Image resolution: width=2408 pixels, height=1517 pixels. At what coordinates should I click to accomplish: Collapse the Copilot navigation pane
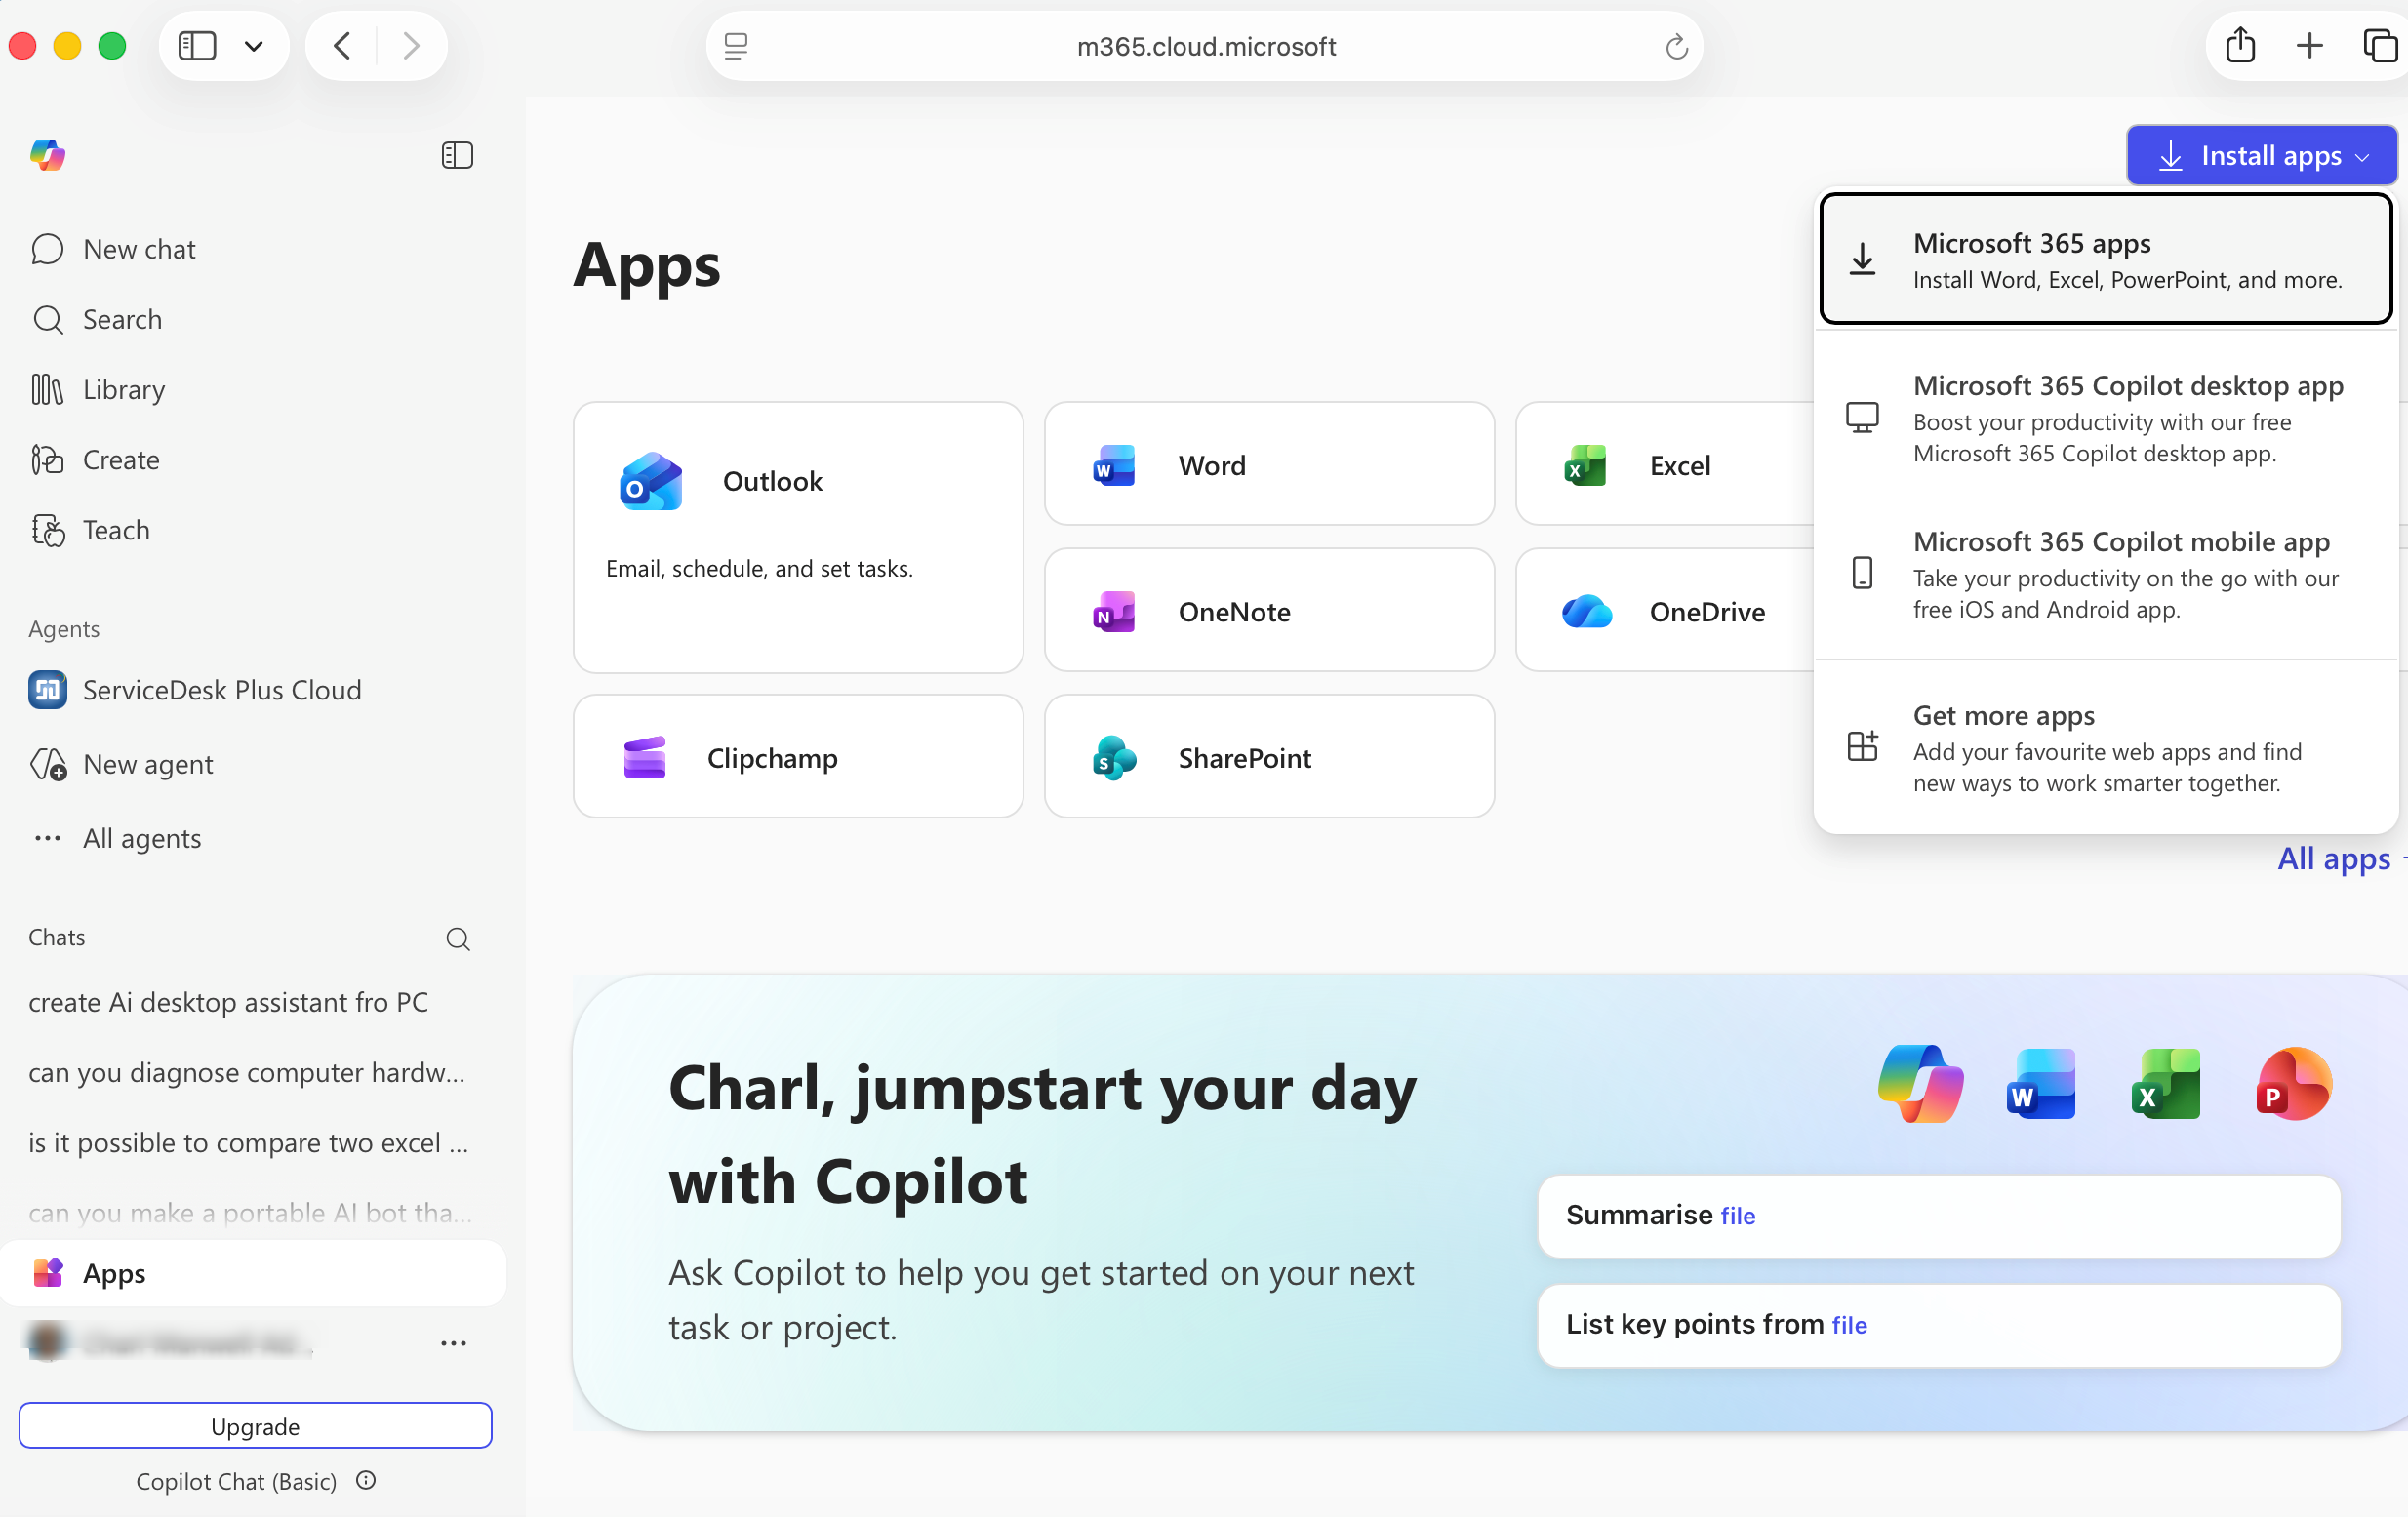click(x=457, y=155)
